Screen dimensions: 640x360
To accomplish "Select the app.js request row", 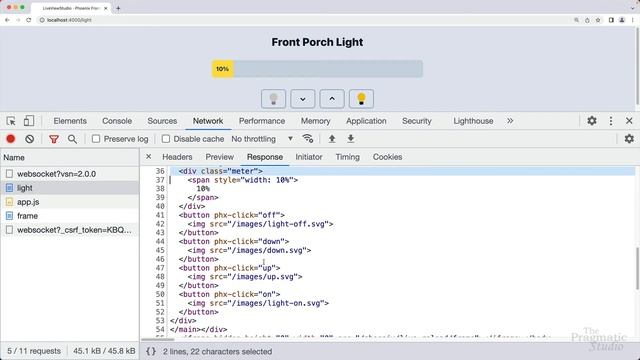I will click(x=70, y=202).
